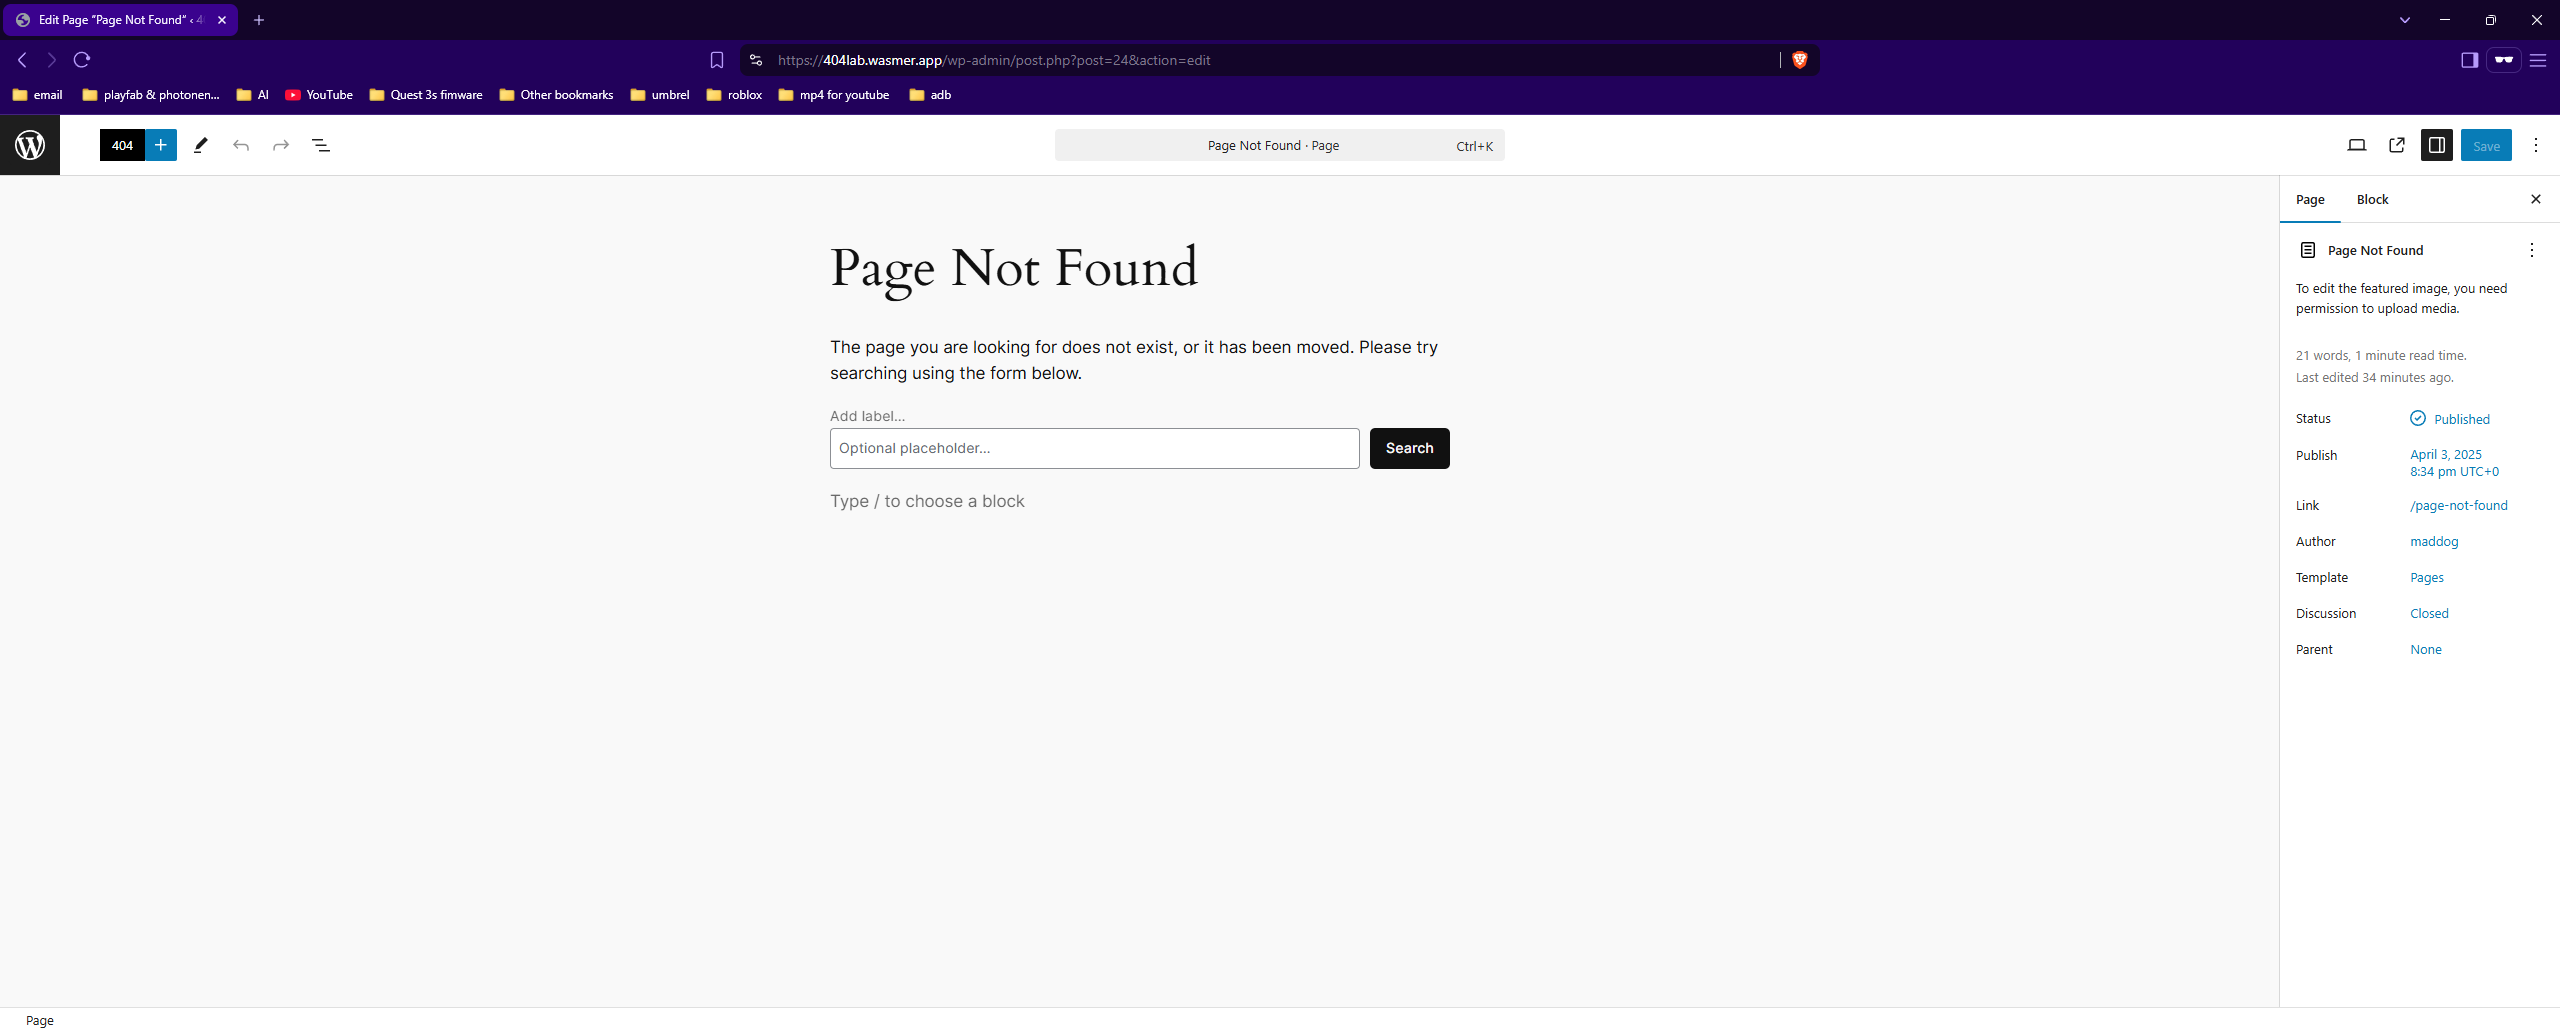This screenshot has width=2560, height=1032.
Task: Change Discussion setting from Closed
Action: [2429, 613]
